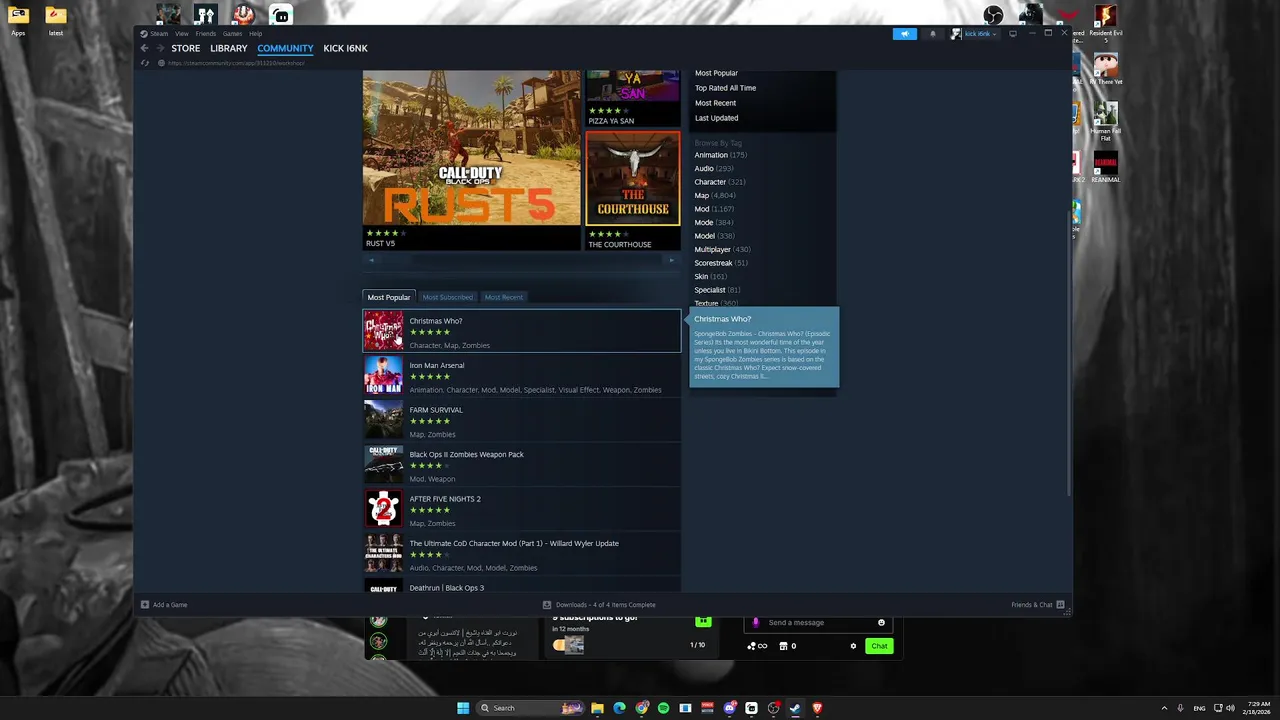Open The Ultimate CoD Character Mod item
Viewport: 1280px width, 720px height.
(521, 553)
